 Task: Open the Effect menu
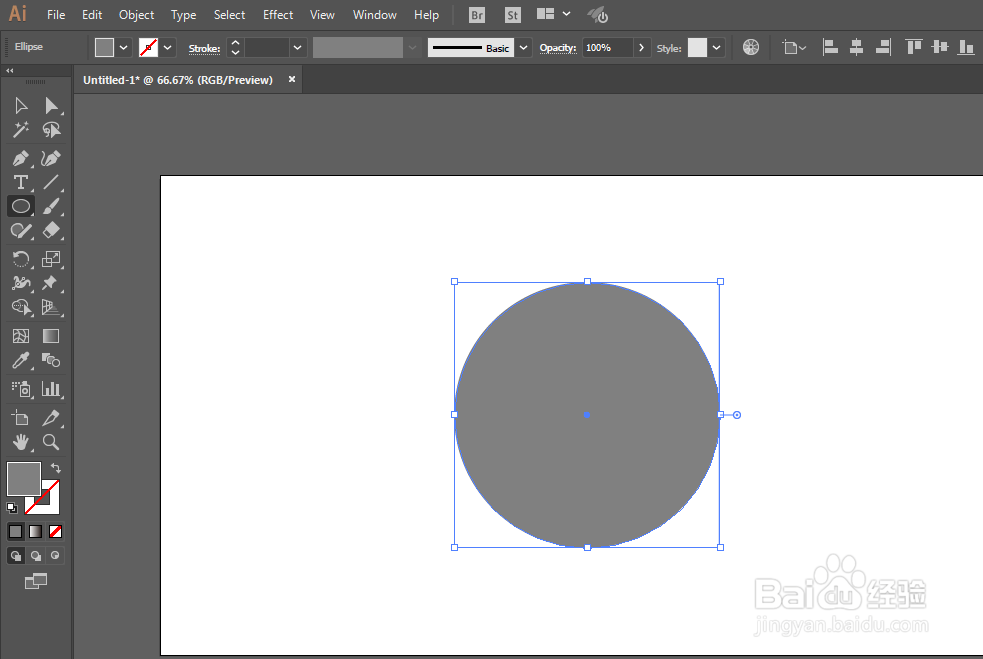pos(278,14)
